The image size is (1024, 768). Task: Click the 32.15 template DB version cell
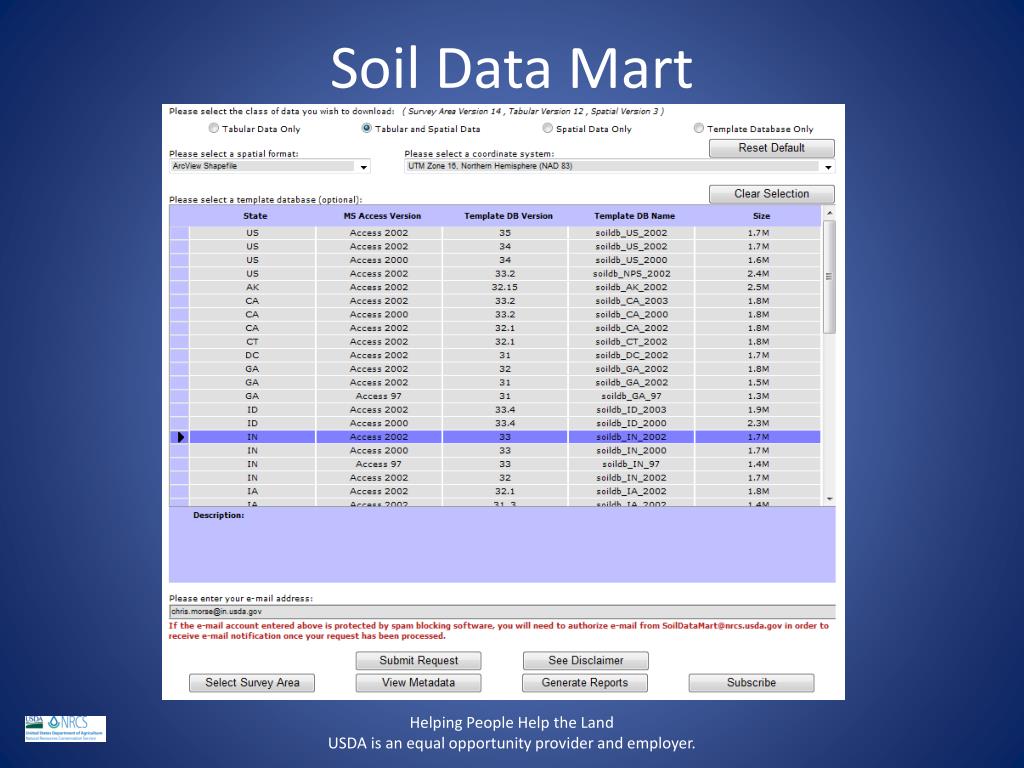tap(505, 287)
